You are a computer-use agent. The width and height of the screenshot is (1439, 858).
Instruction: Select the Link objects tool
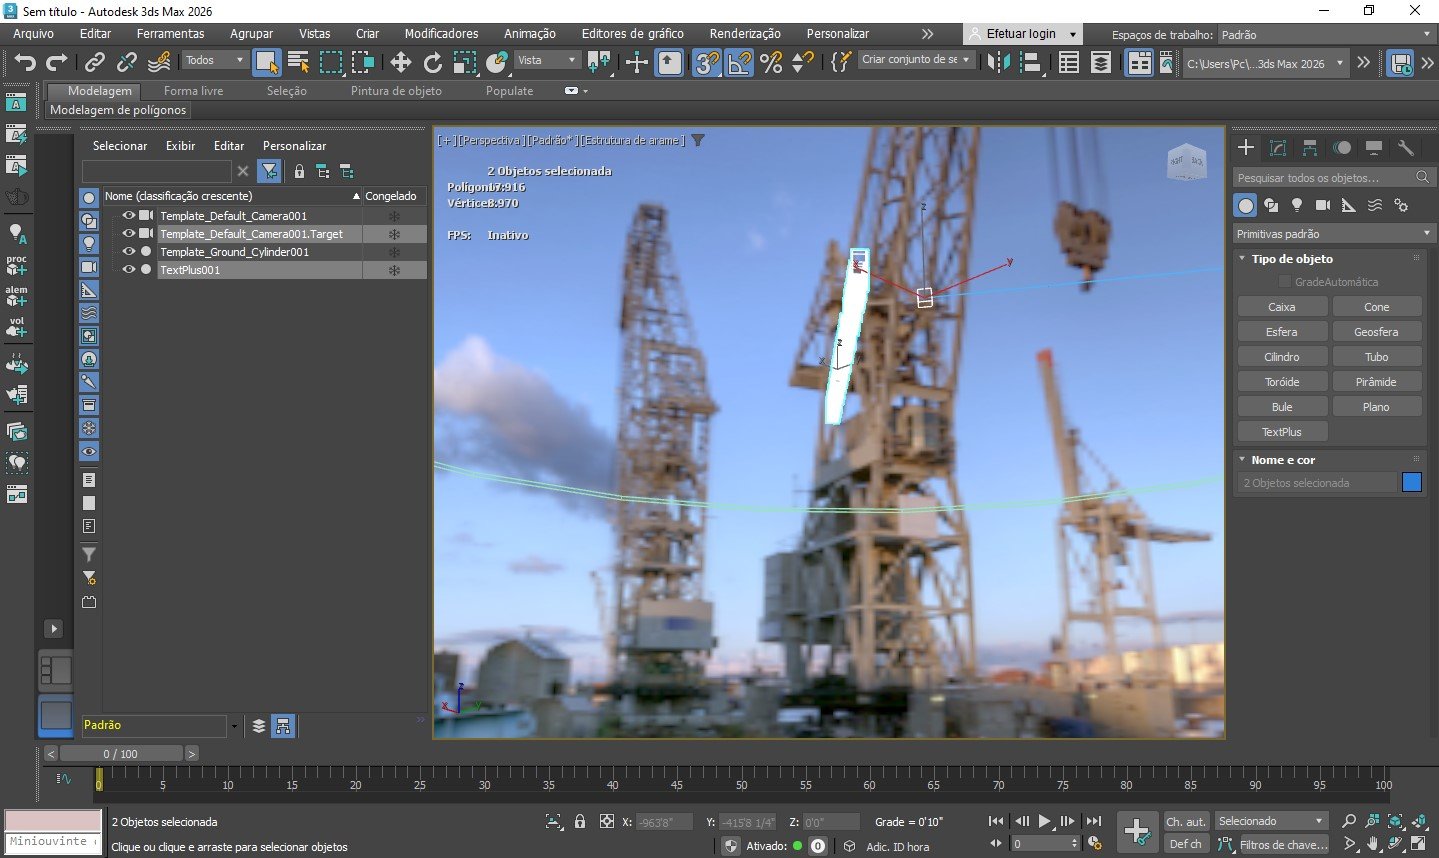tap(94, 62)
